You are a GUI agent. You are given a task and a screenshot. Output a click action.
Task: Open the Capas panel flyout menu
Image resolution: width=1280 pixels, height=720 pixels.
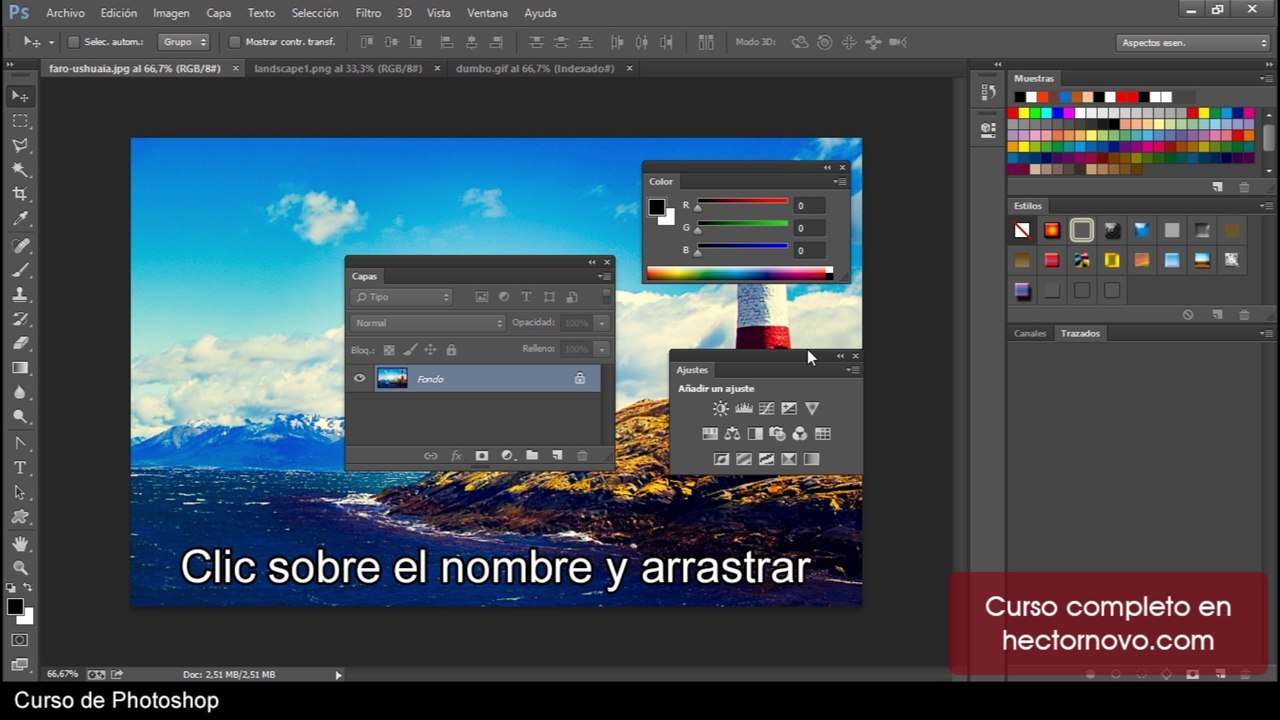(x=604, y=276)
